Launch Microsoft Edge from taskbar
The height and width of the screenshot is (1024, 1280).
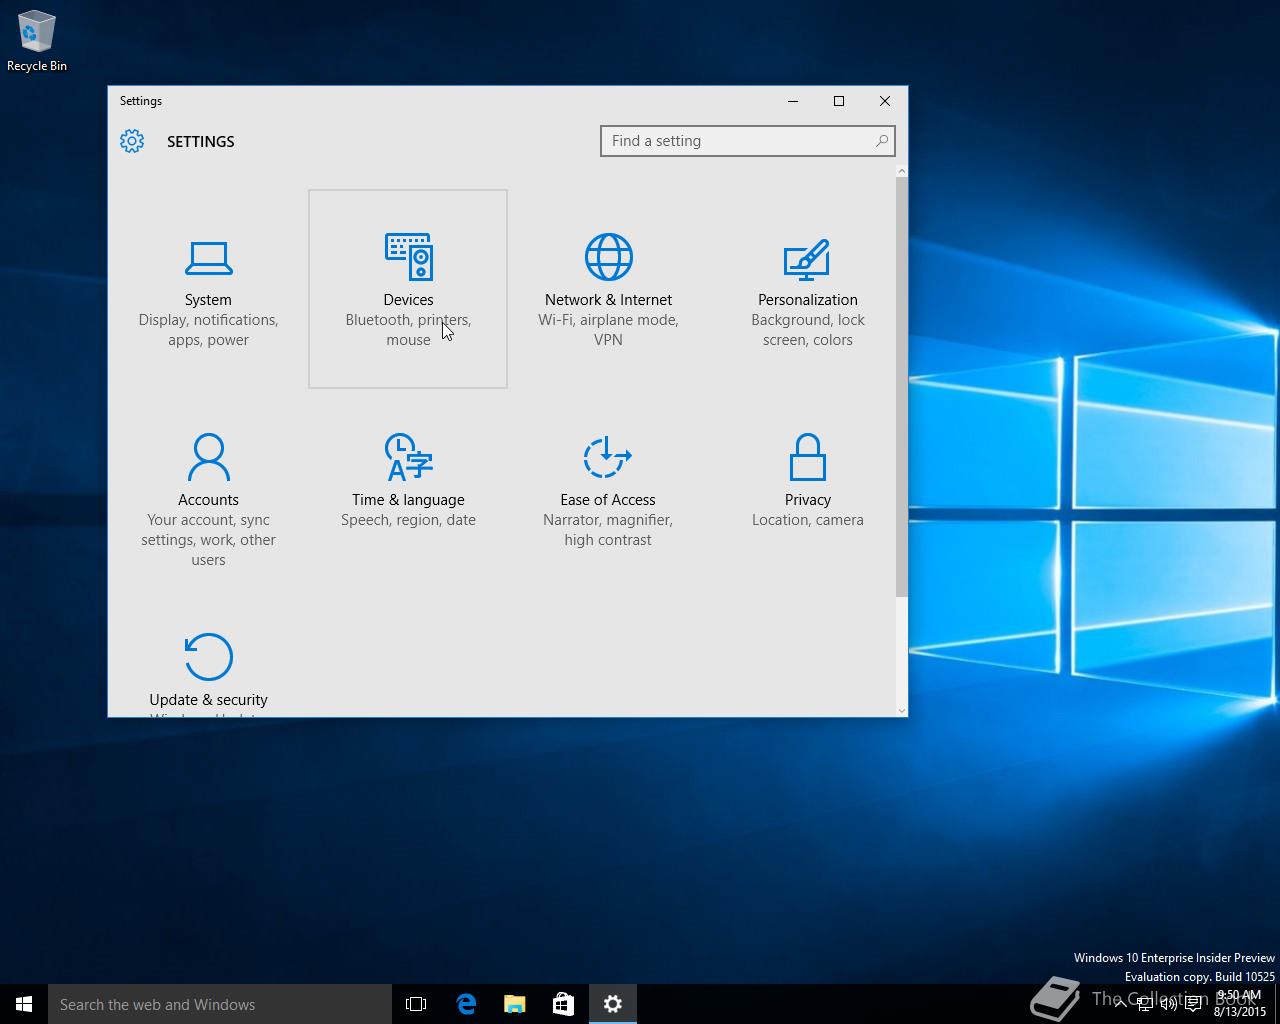pyautogui.click(x=466, y=1004)
